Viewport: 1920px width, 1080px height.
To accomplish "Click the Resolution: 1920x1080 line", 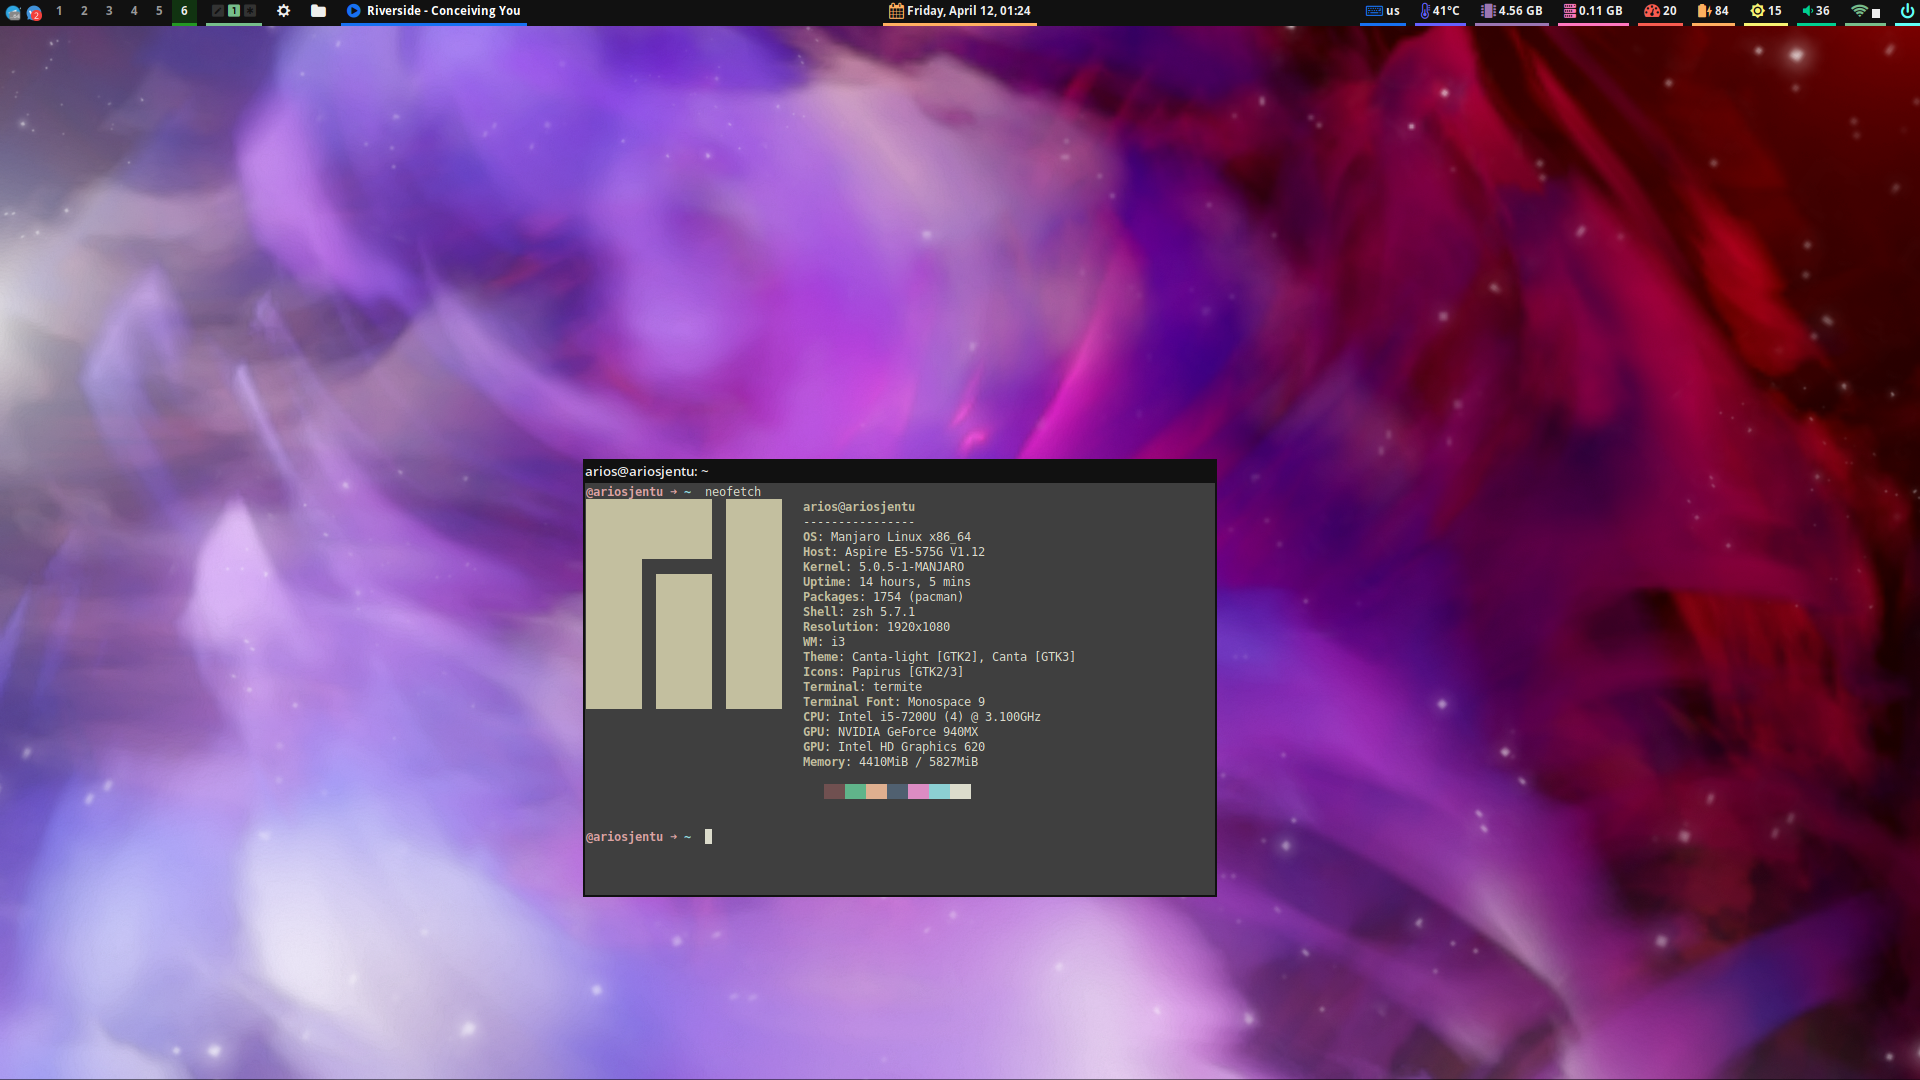I will [877, 627].
